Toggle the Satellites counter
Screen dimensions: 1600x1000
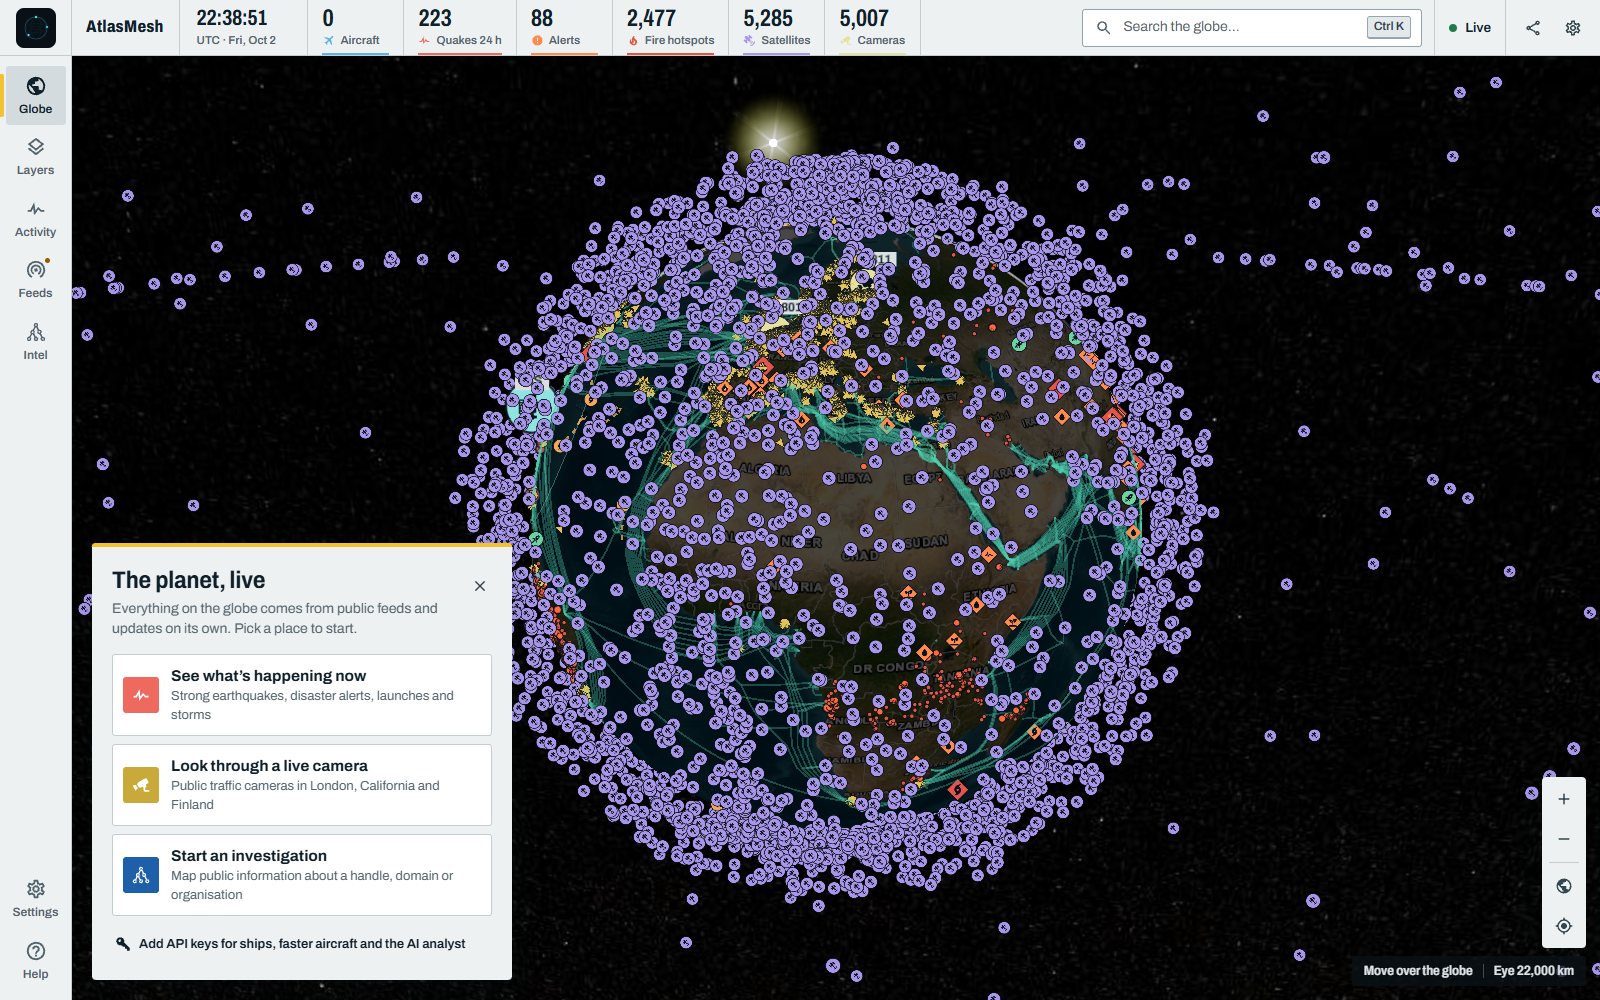coord(777,27)
